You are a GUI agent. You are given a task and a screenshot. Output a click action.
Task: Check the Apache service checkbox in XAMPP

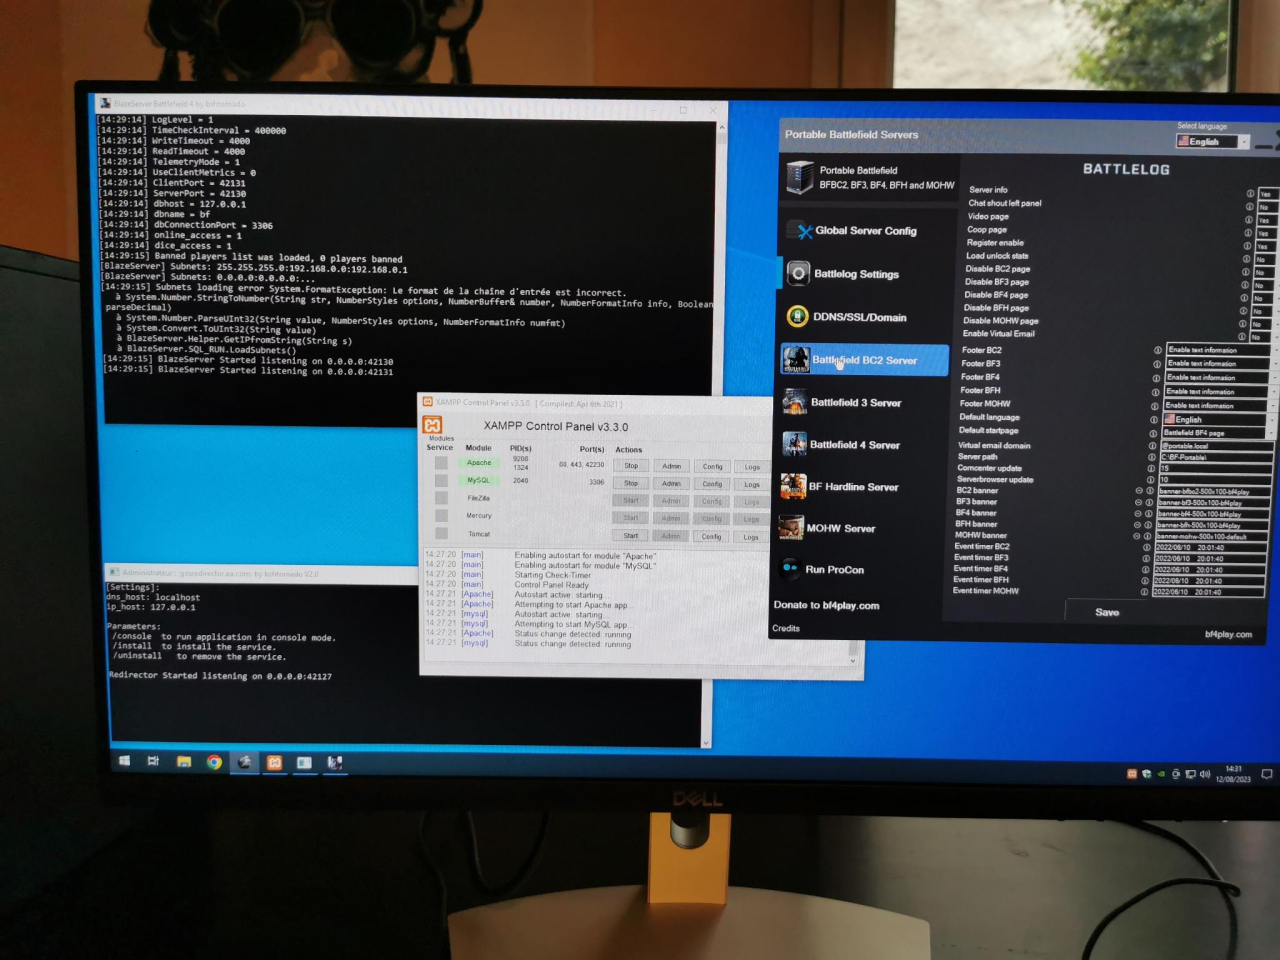click(x=441, y=463)
